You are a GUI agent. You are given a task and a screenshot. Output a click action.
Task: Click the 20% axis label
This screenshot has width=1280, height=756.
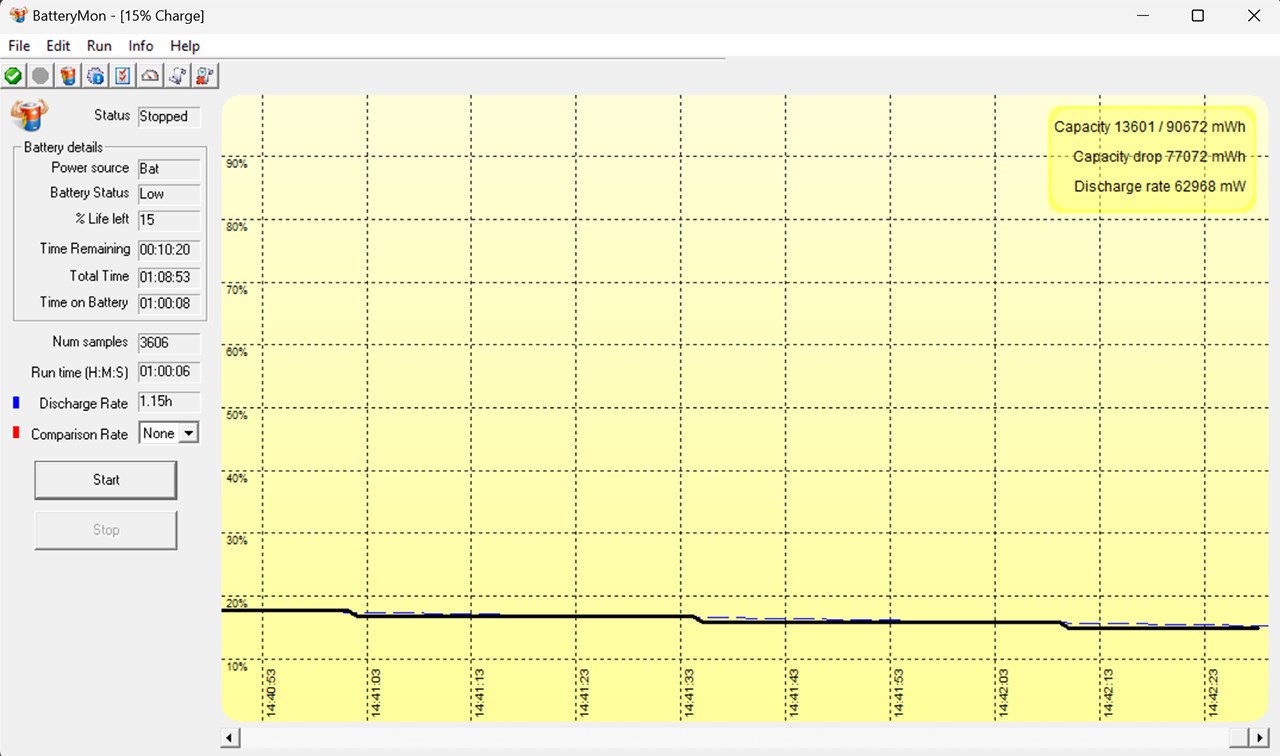pos(237,603)
